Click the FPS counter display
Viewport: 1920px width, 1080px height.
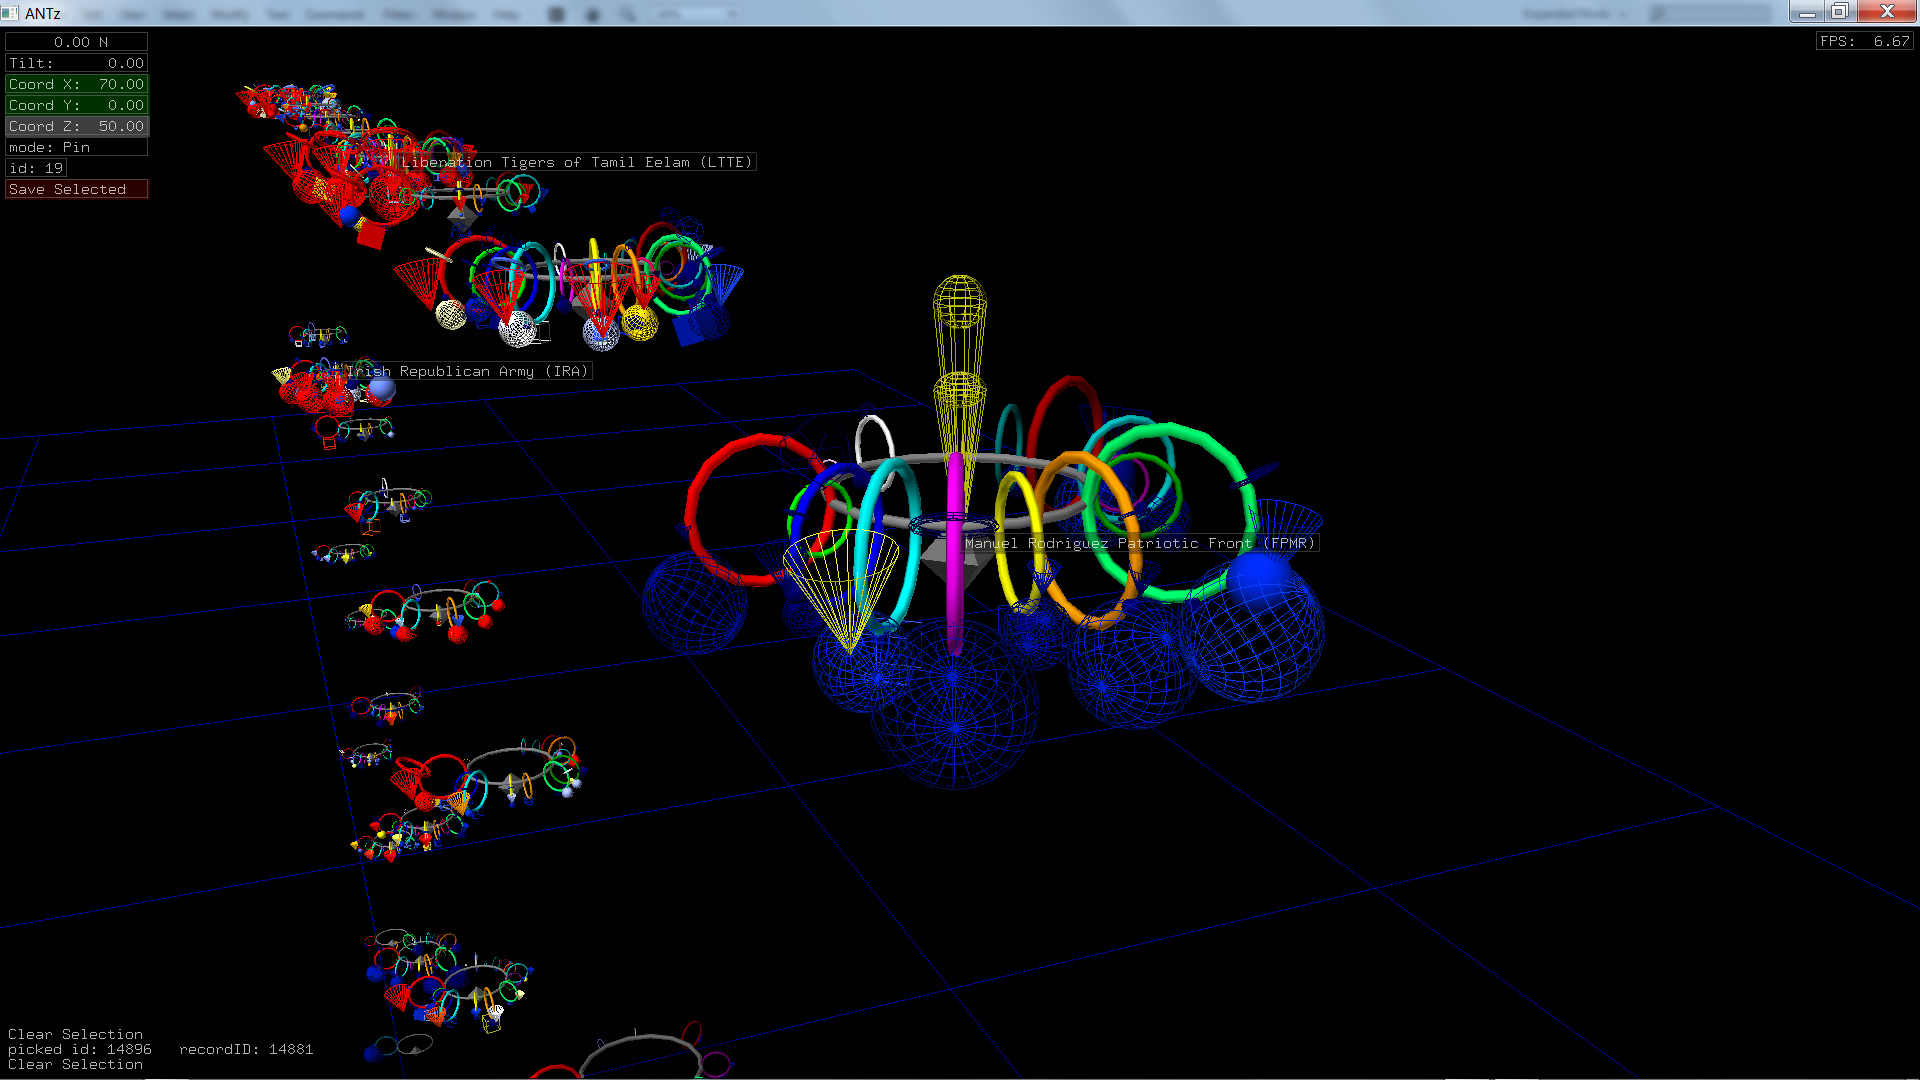[x=1864, y=41]
